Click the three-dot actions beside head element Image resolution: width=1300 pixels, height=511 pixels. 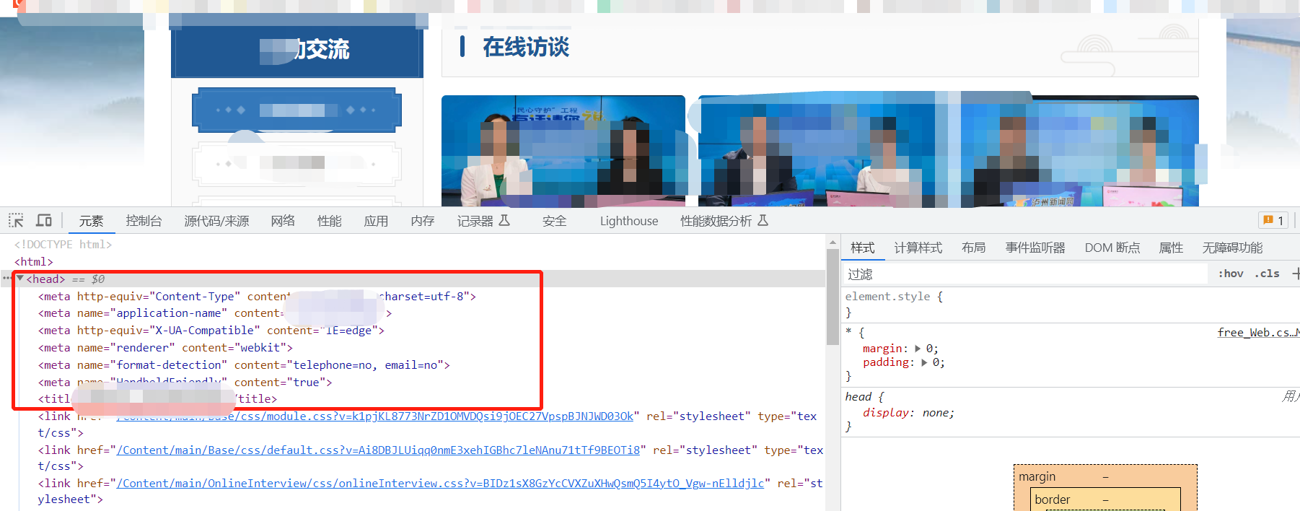(x=6, y=279)
